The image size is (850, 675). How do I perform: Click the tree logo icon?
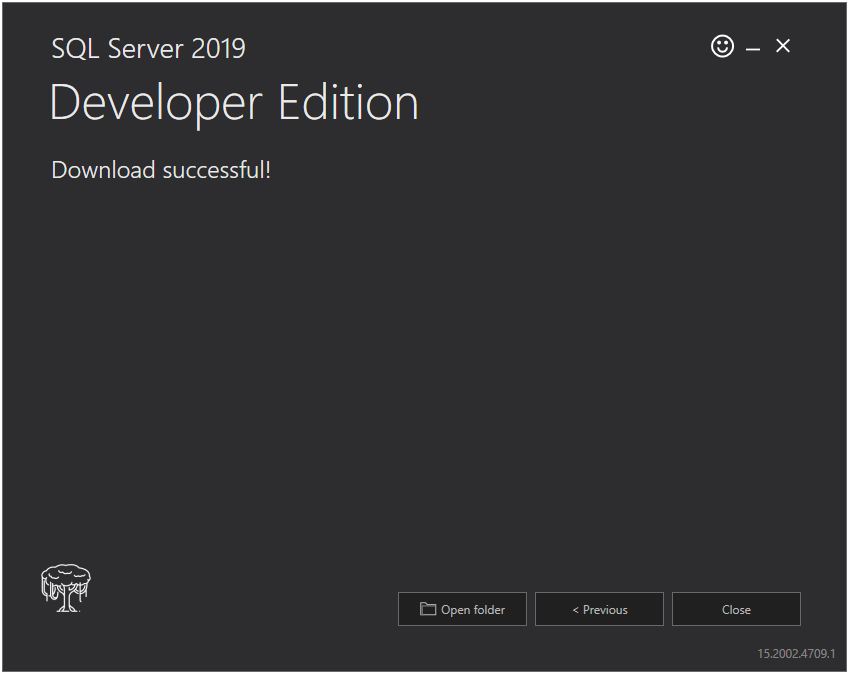pos(66,588)
